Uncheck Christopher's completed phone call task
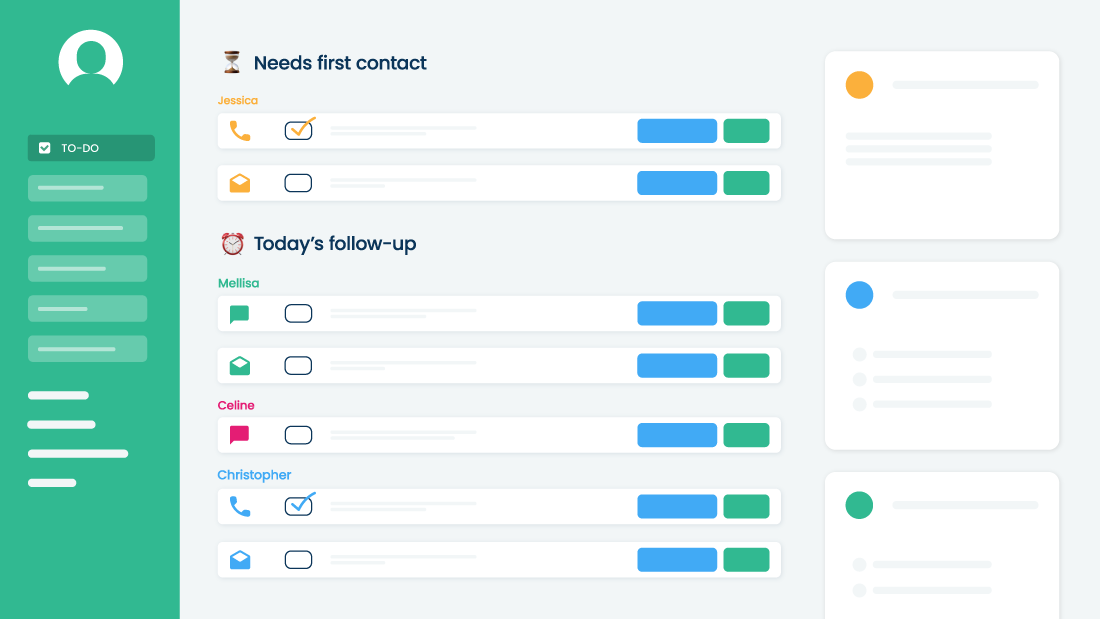The width and height of the screenshot is (1100, 619). tap(299, 505)
